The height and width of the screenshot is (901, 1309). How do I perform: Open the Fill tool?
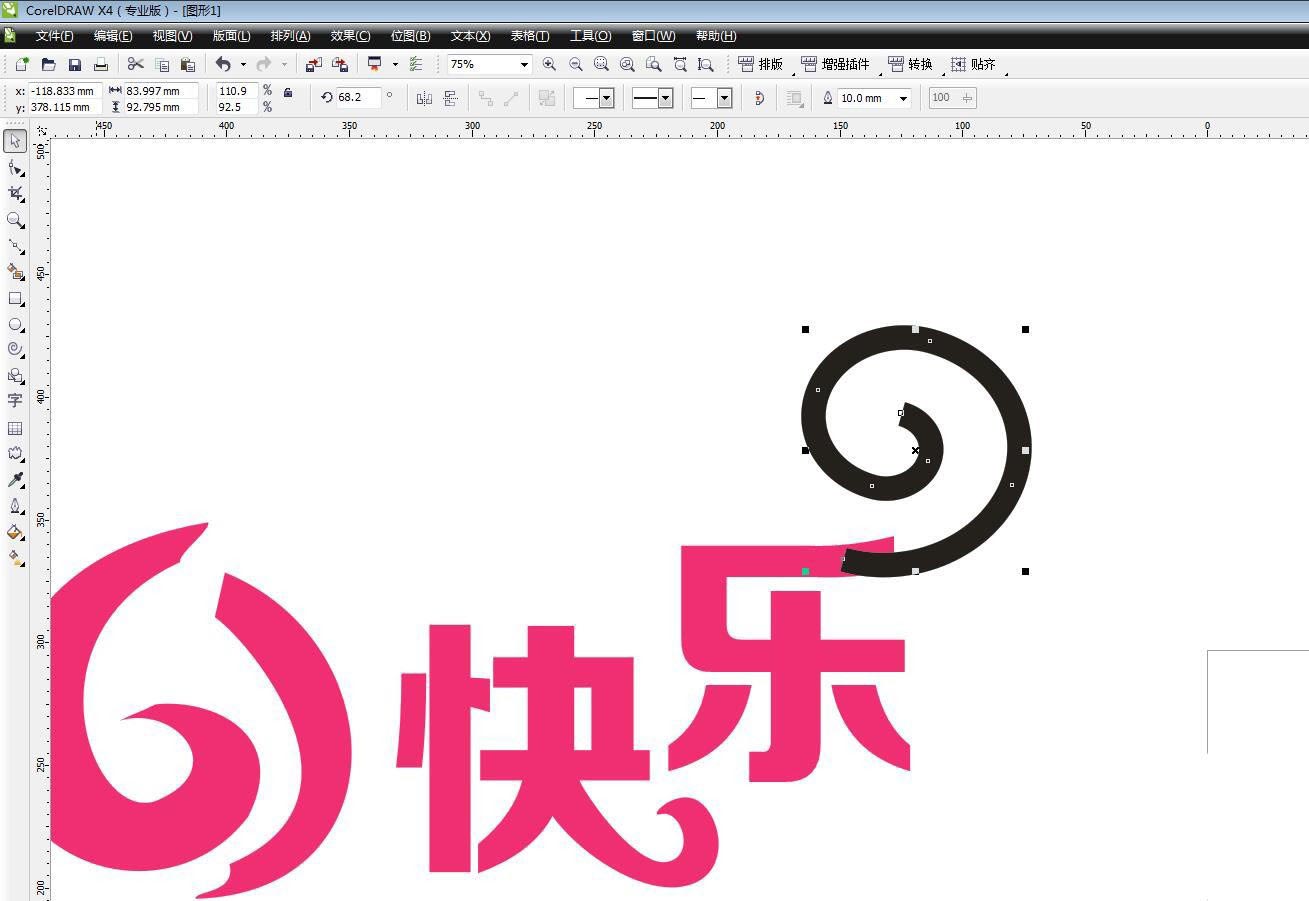coord(15,532)
